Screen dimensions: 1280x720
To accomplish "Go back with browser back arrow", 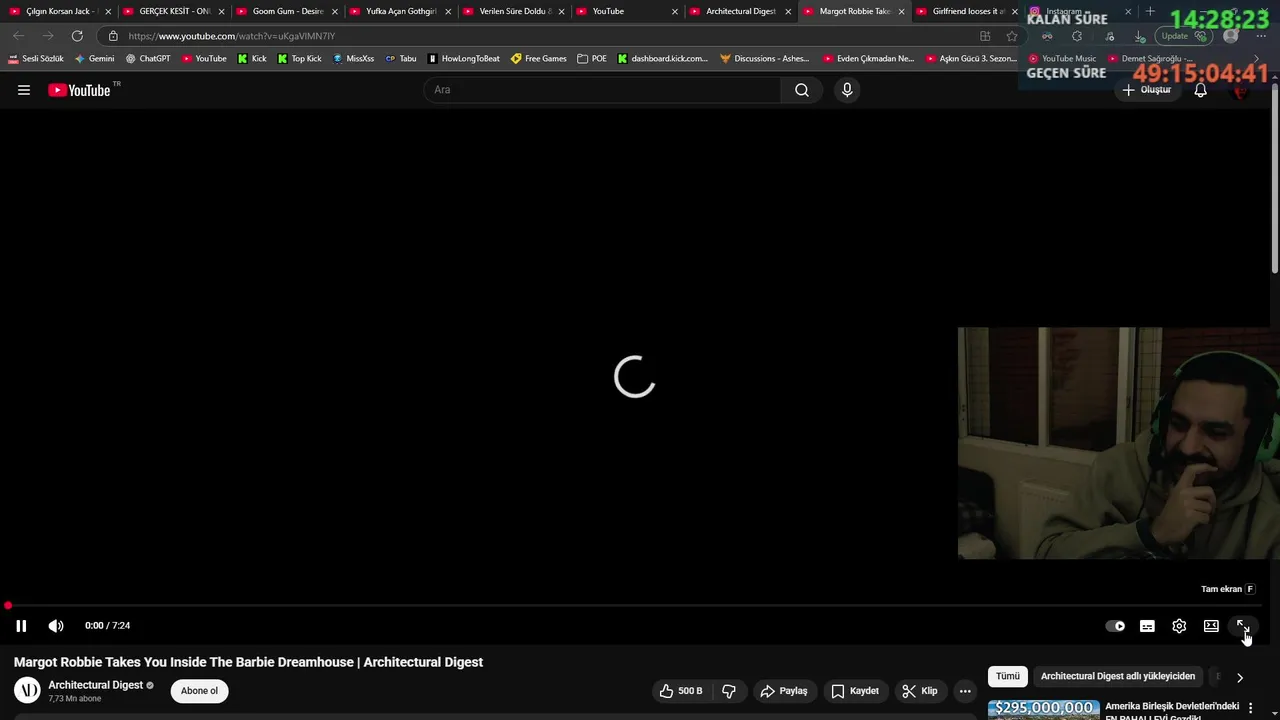I will (x=19, y=36).
